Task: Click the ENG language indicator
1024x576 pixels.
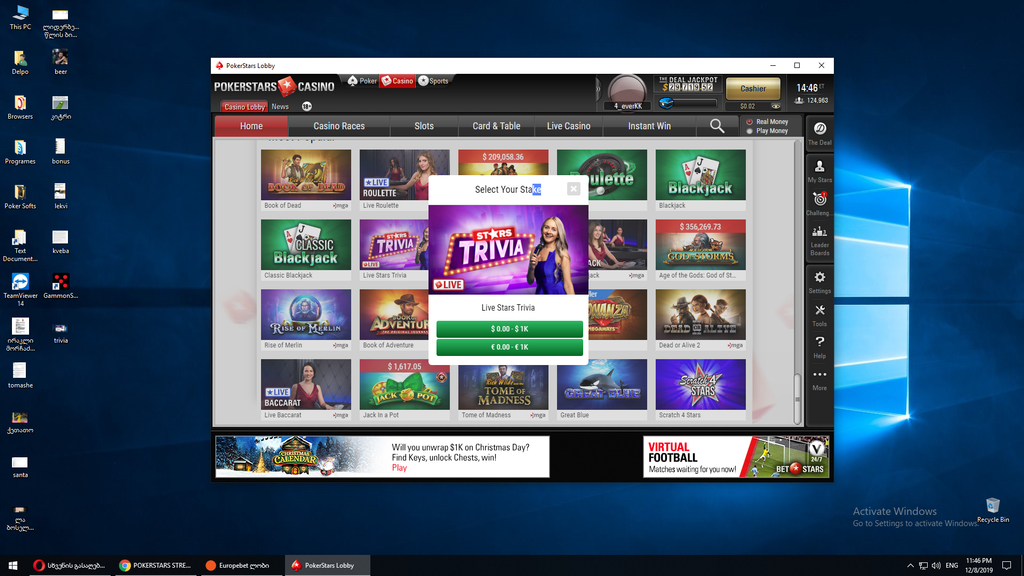Action: coord(952,566)
